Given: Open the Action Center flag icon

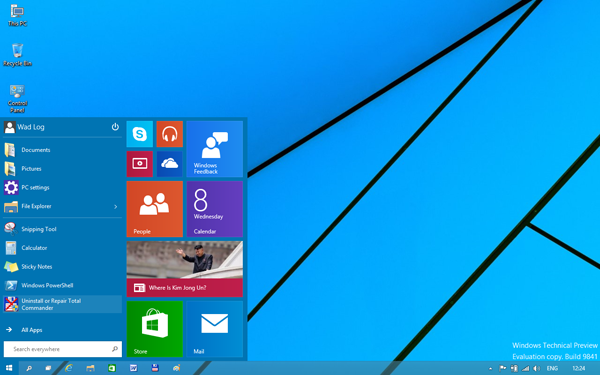Looking at the screenshot, I should 503,368.
